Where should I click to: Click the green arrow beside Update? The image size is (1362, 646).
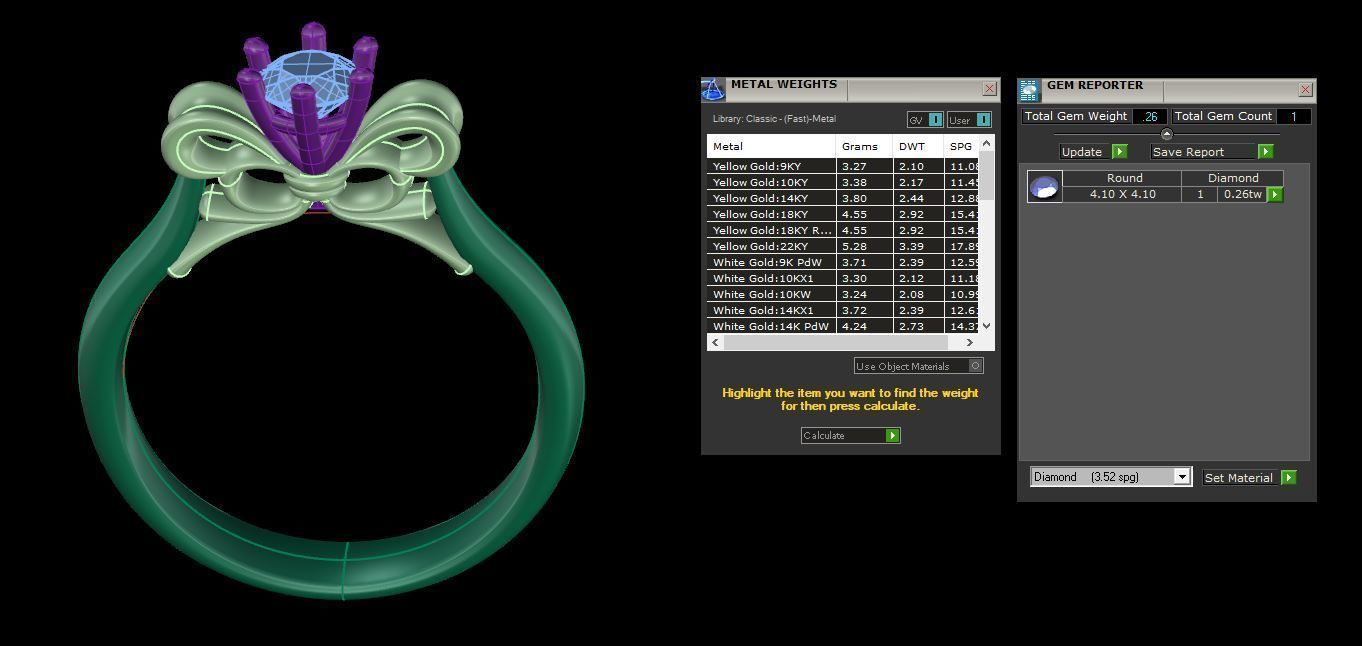[1119, 152]
